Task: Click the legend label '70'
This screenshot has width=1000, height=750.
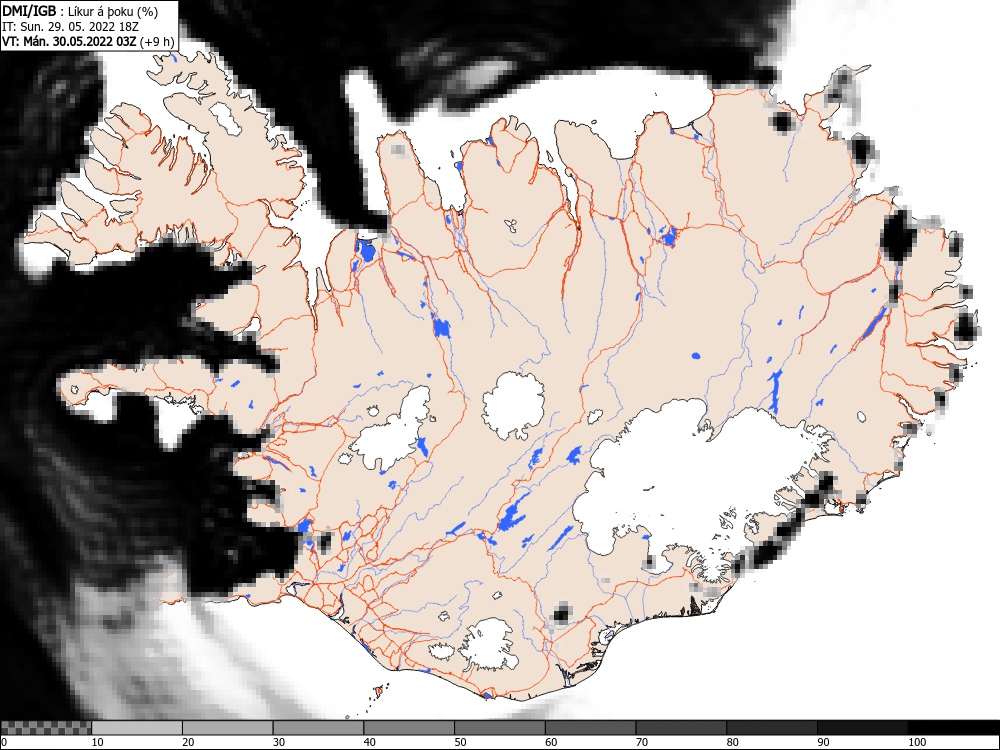Action: click(x=642, y=742)
